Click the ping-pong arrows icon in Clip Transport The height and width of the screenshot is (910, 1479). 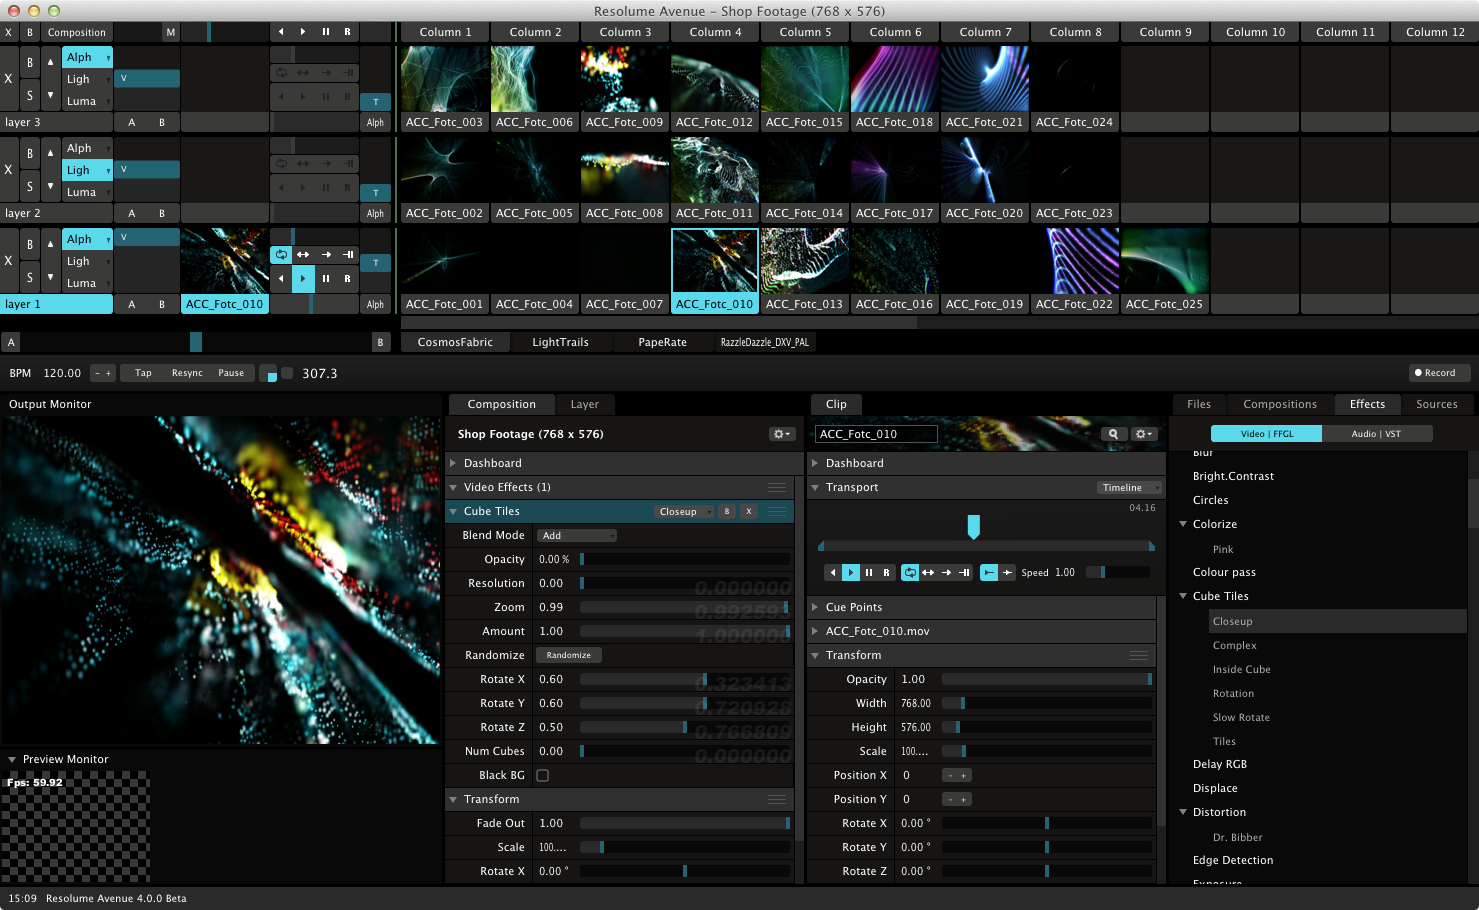[x=928, y=573]
